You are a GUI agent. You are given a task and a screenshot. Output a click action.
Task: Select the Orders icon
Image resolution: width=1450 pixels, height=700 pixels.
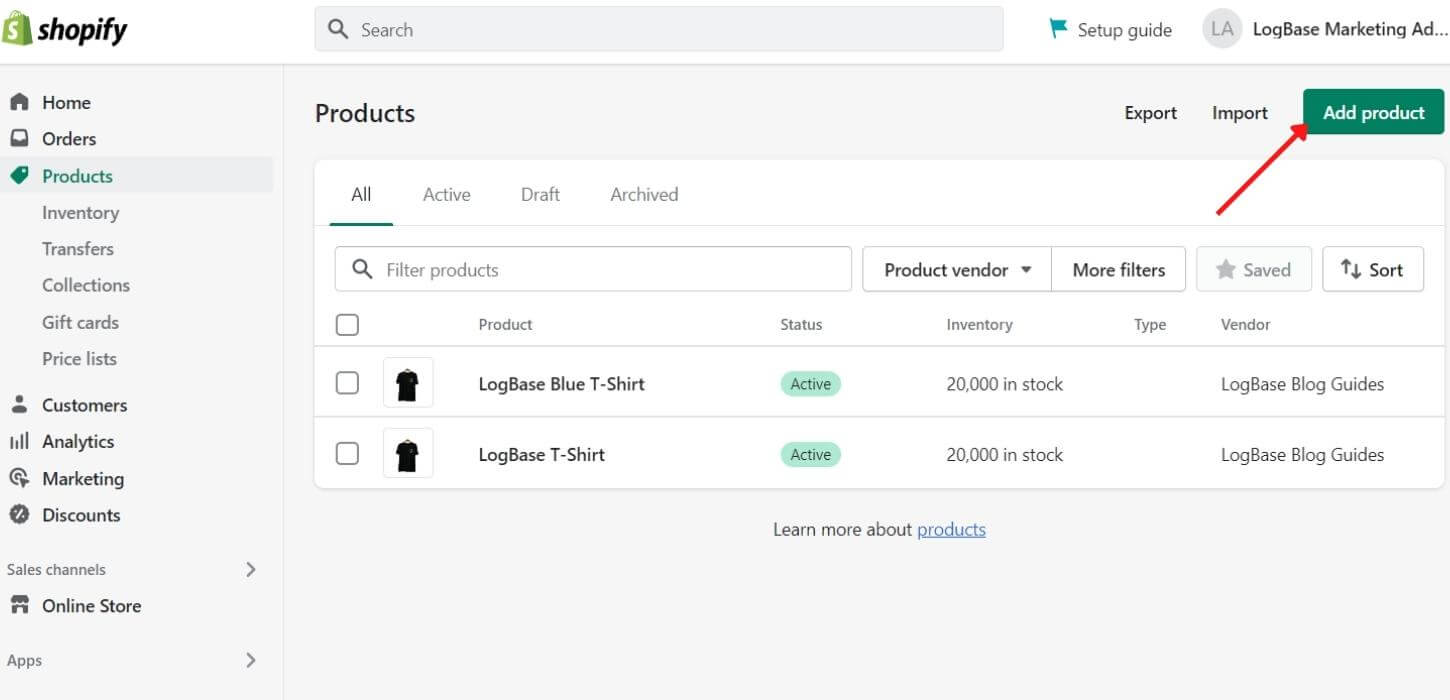(20, 138)
